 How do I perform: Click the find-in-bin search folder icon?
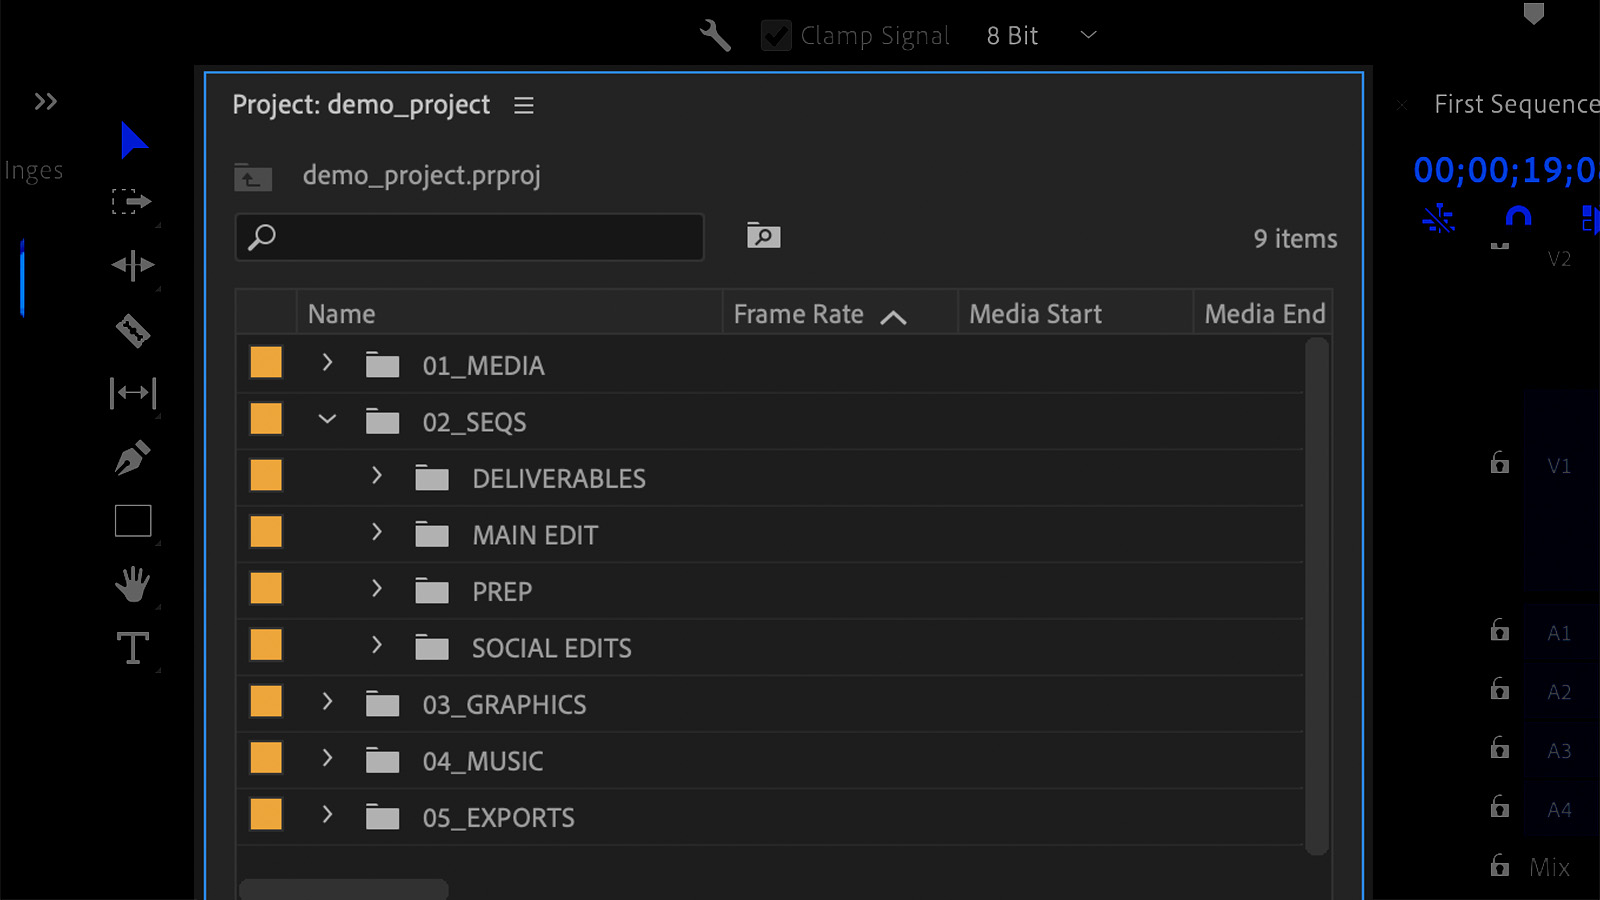[x=763, y=236]
